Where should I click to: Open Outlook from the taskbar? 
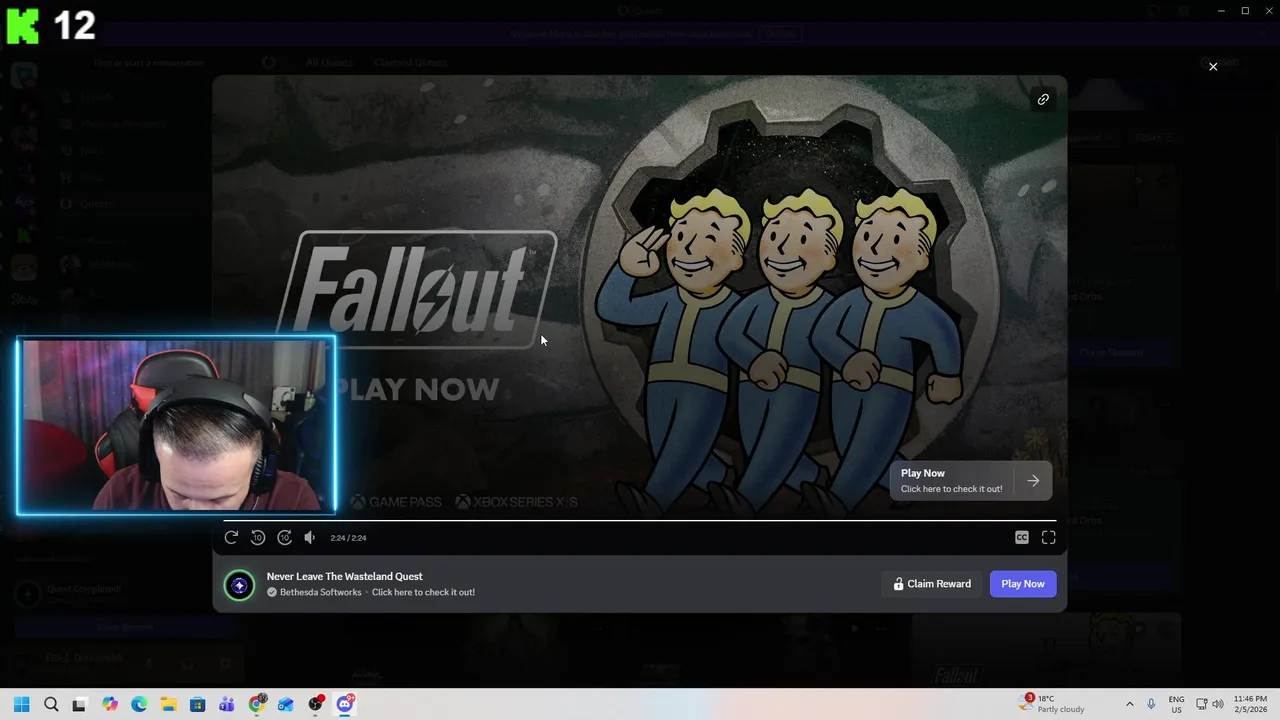(x=286, y=704)
